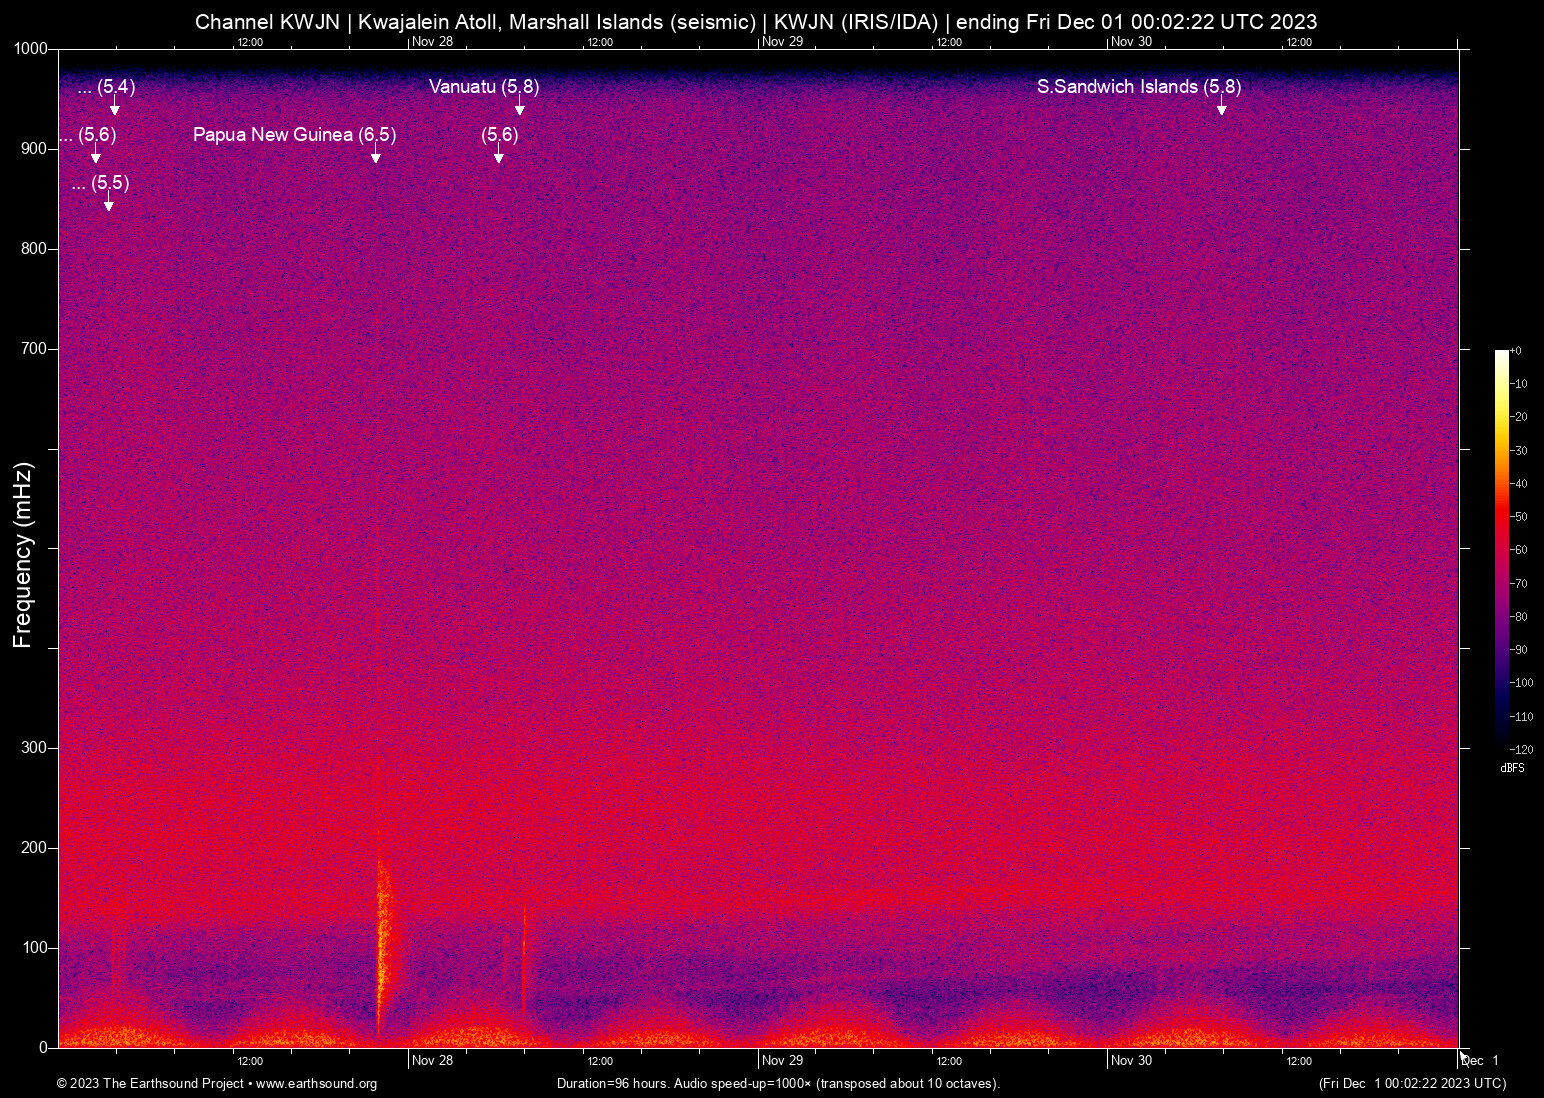Viewport: 1544px width, 1098px height.
Task: Click the arrow below the (5.6) Vanuatu aftershock label
Action: pos(499,157)
